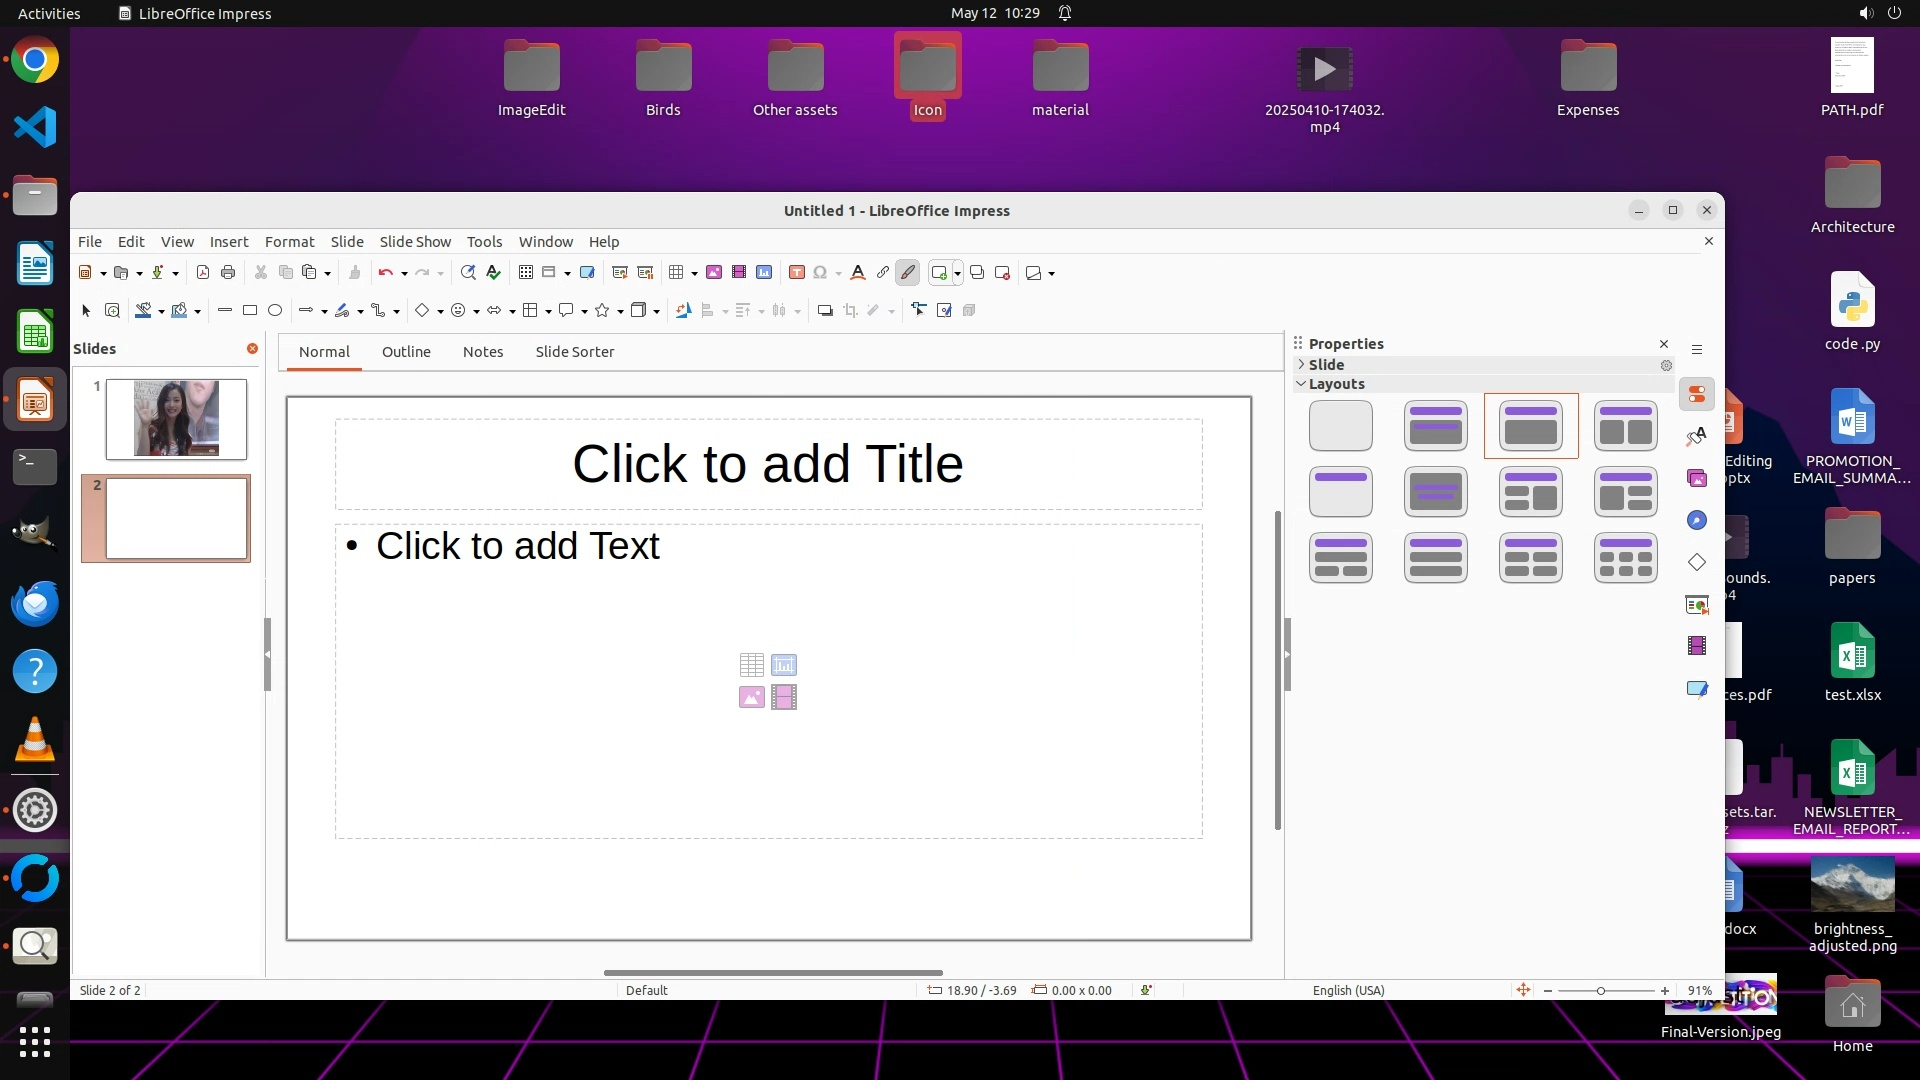Insert a text box using toolbar icon
Image resolution: width=1920 pixels, height=1080 pixels.
coord(797,272)
